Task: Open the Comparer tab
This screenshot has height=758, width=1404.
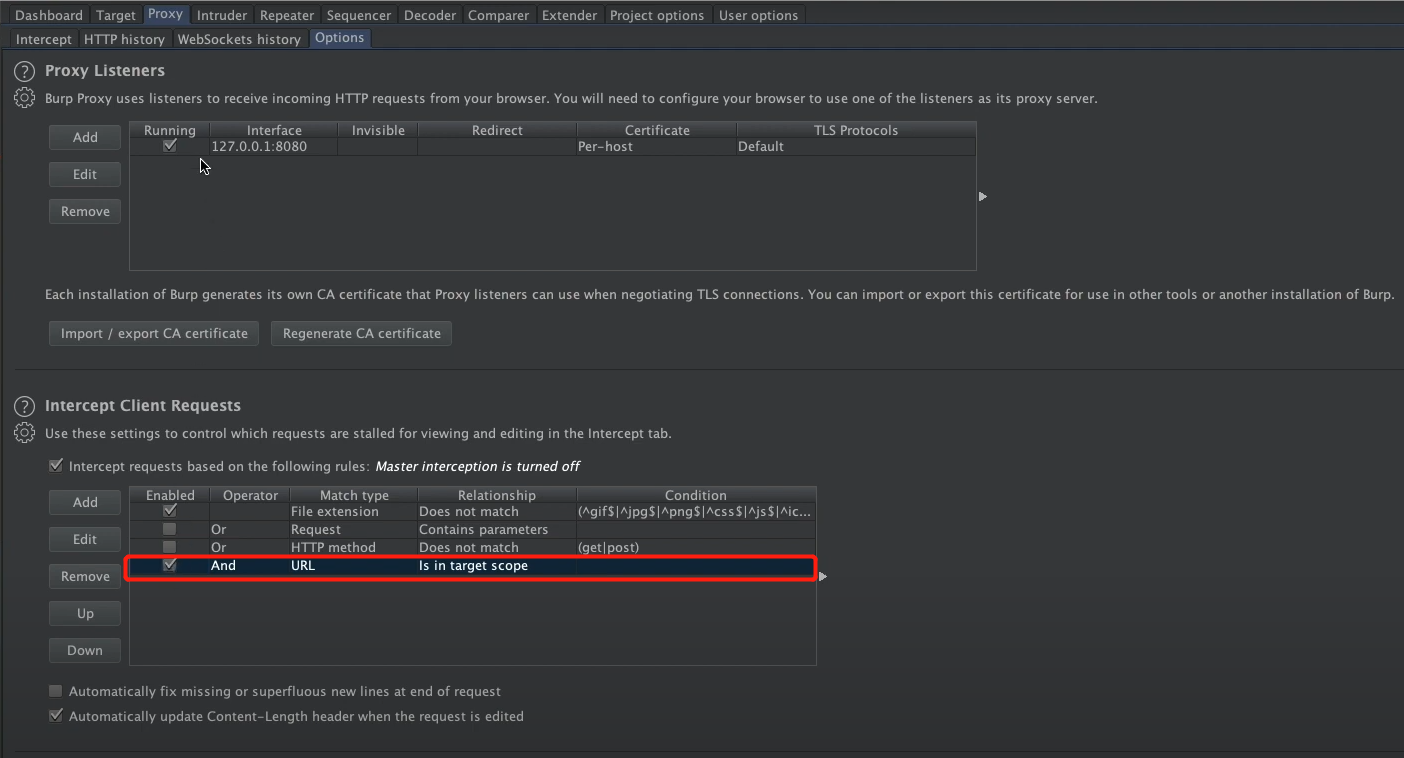Action: click(x=499, y=15)
